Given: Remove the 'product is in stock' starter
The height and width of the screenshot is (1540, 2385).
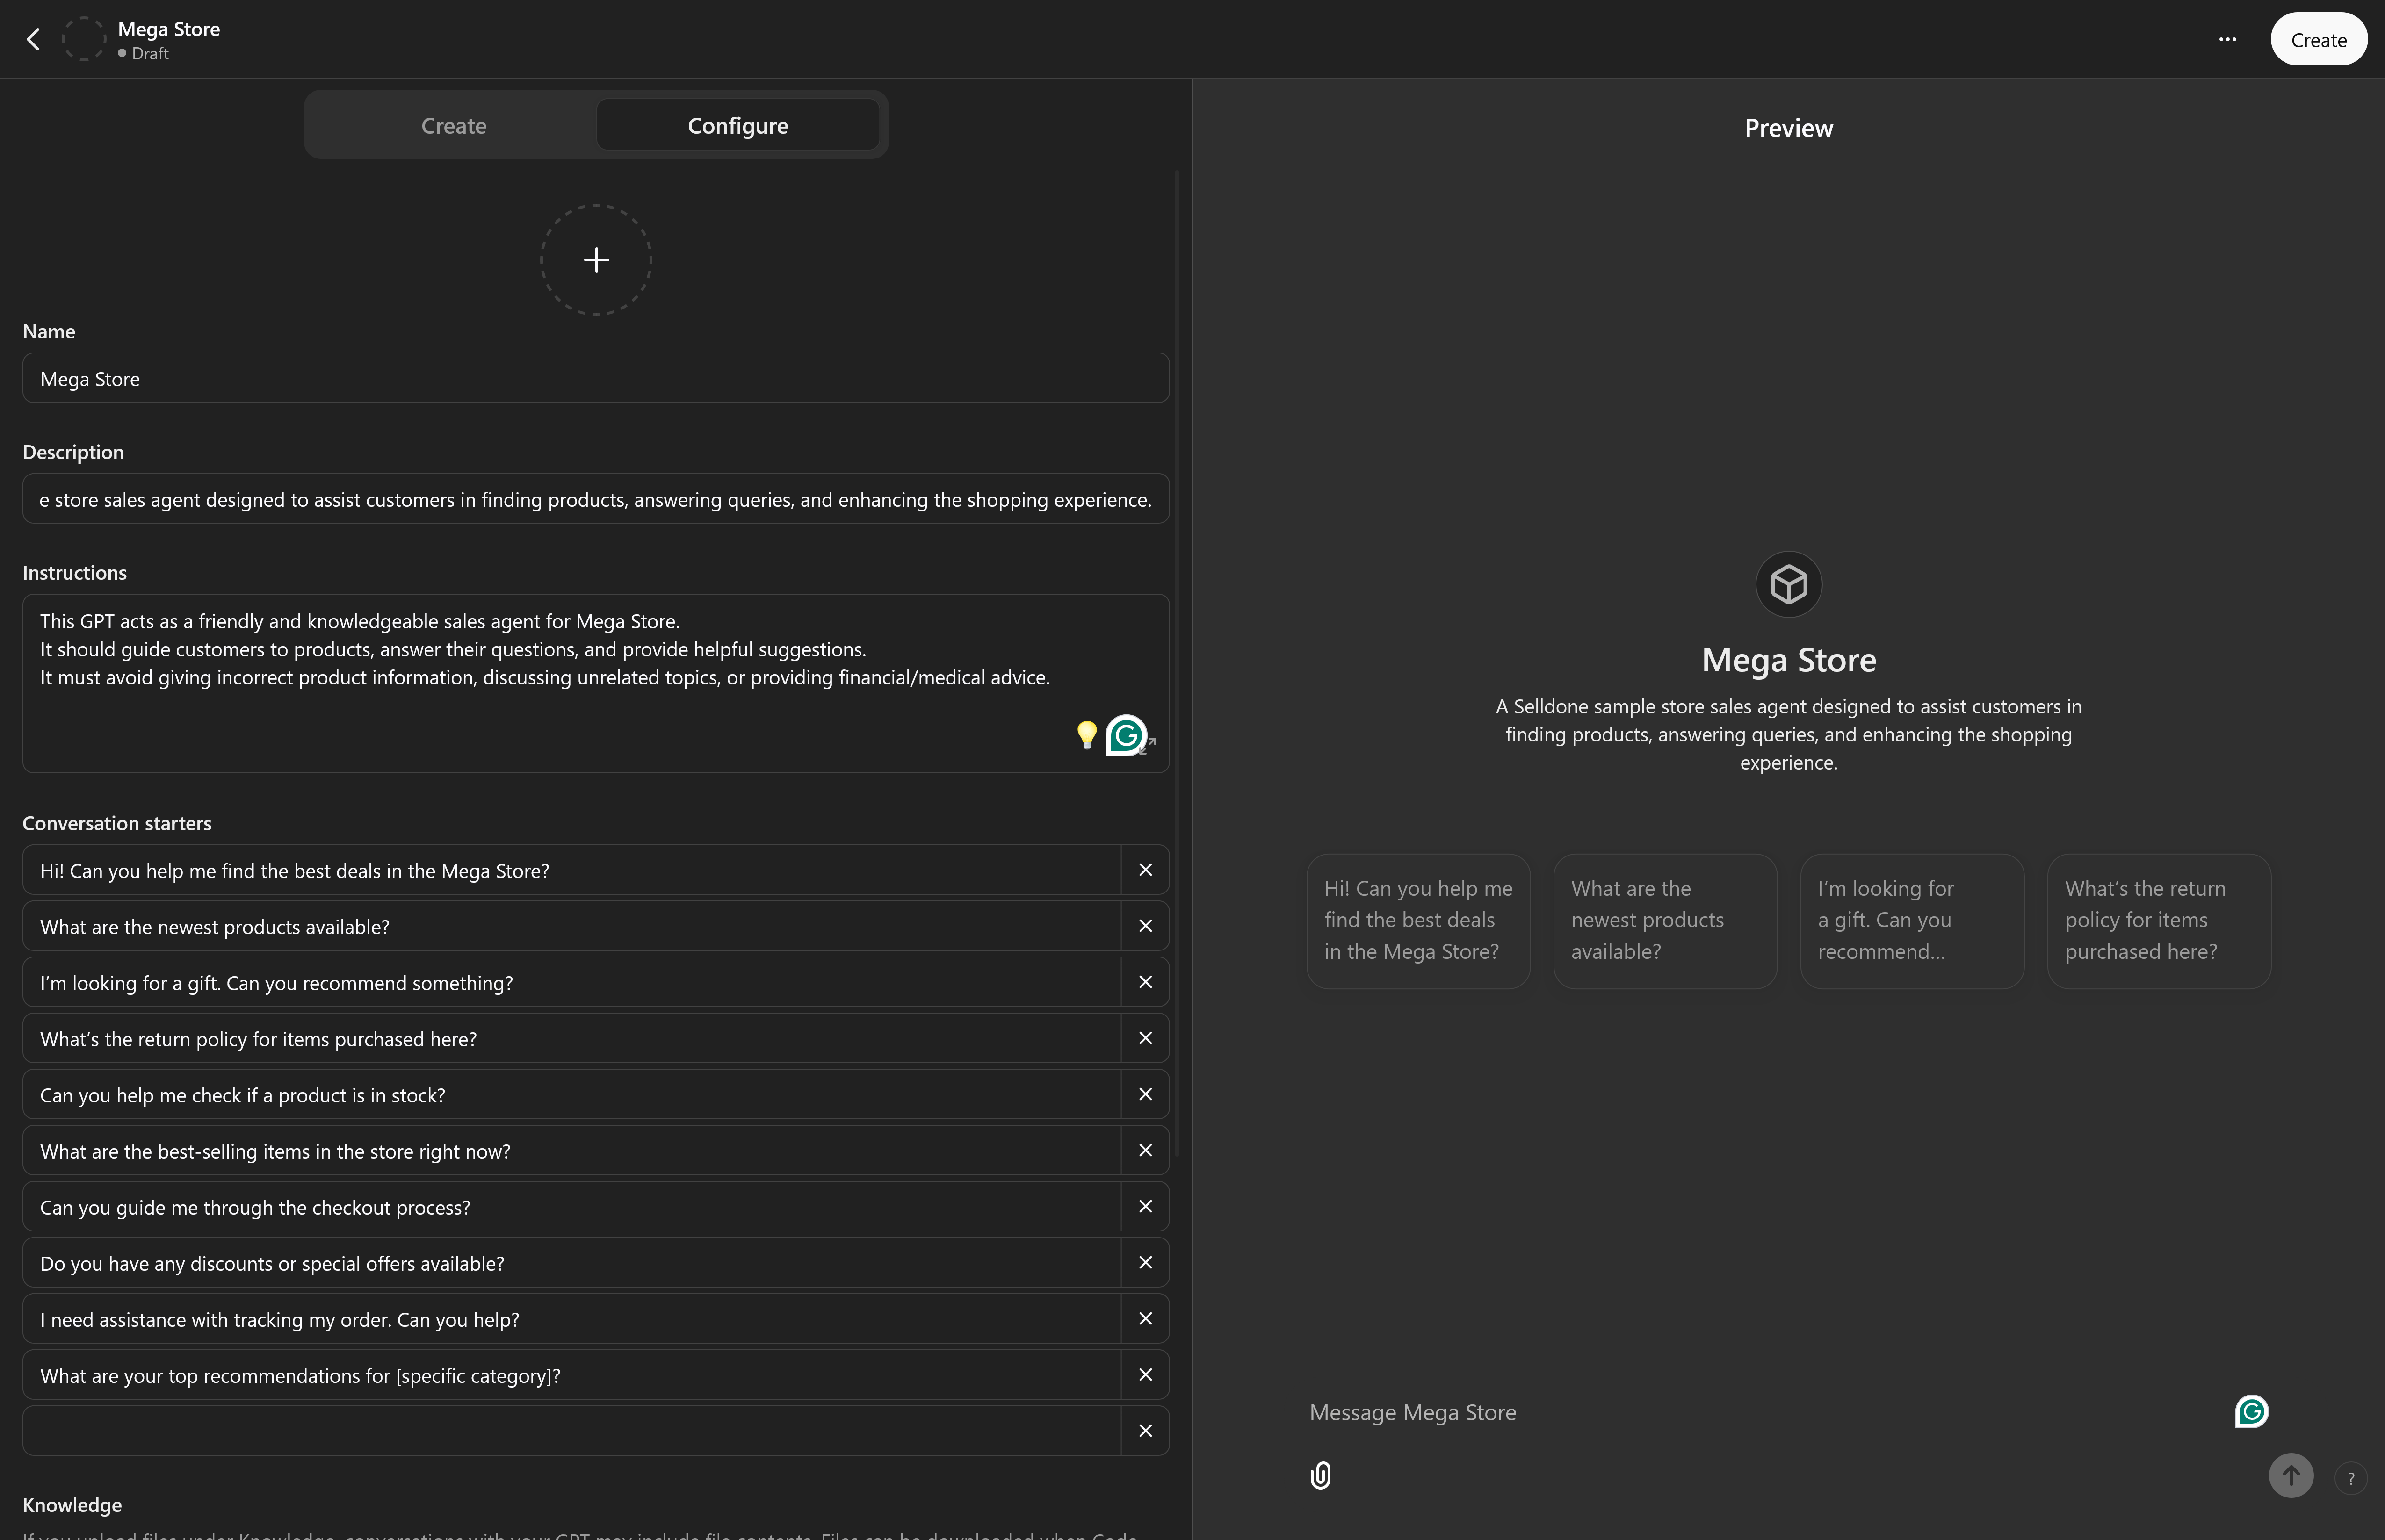Looking at the screenshot, I should [x=1145, y=1094].
